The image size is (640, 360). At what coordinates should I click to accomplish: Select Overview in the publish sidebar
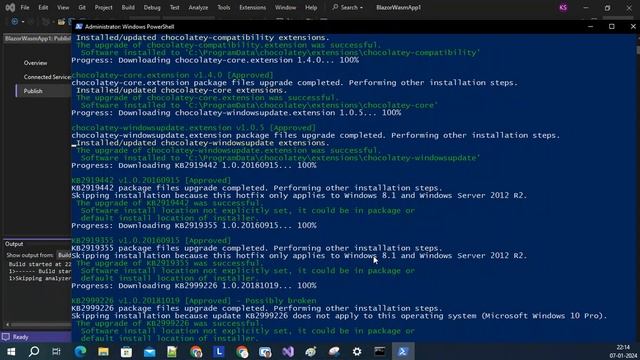tap(36, 63)
